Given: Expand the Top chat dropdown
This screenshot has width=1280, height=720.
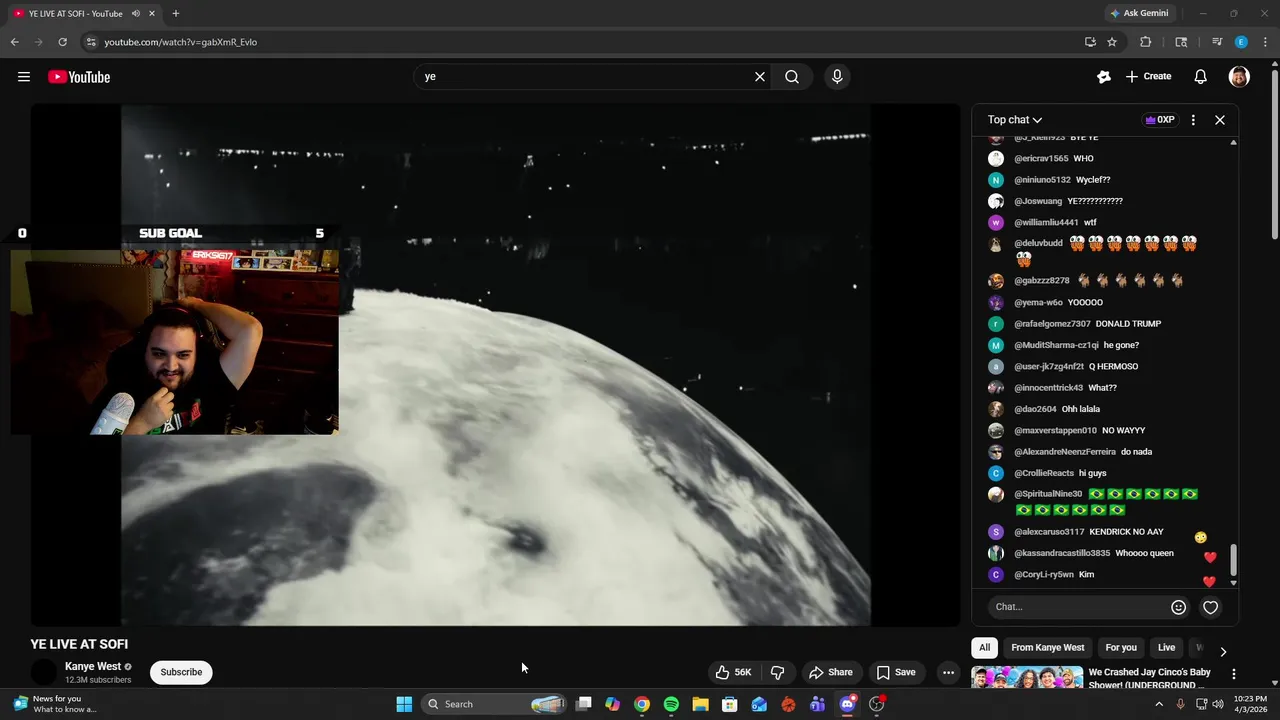Looking at the screenshot, I should pos(1015,120).
